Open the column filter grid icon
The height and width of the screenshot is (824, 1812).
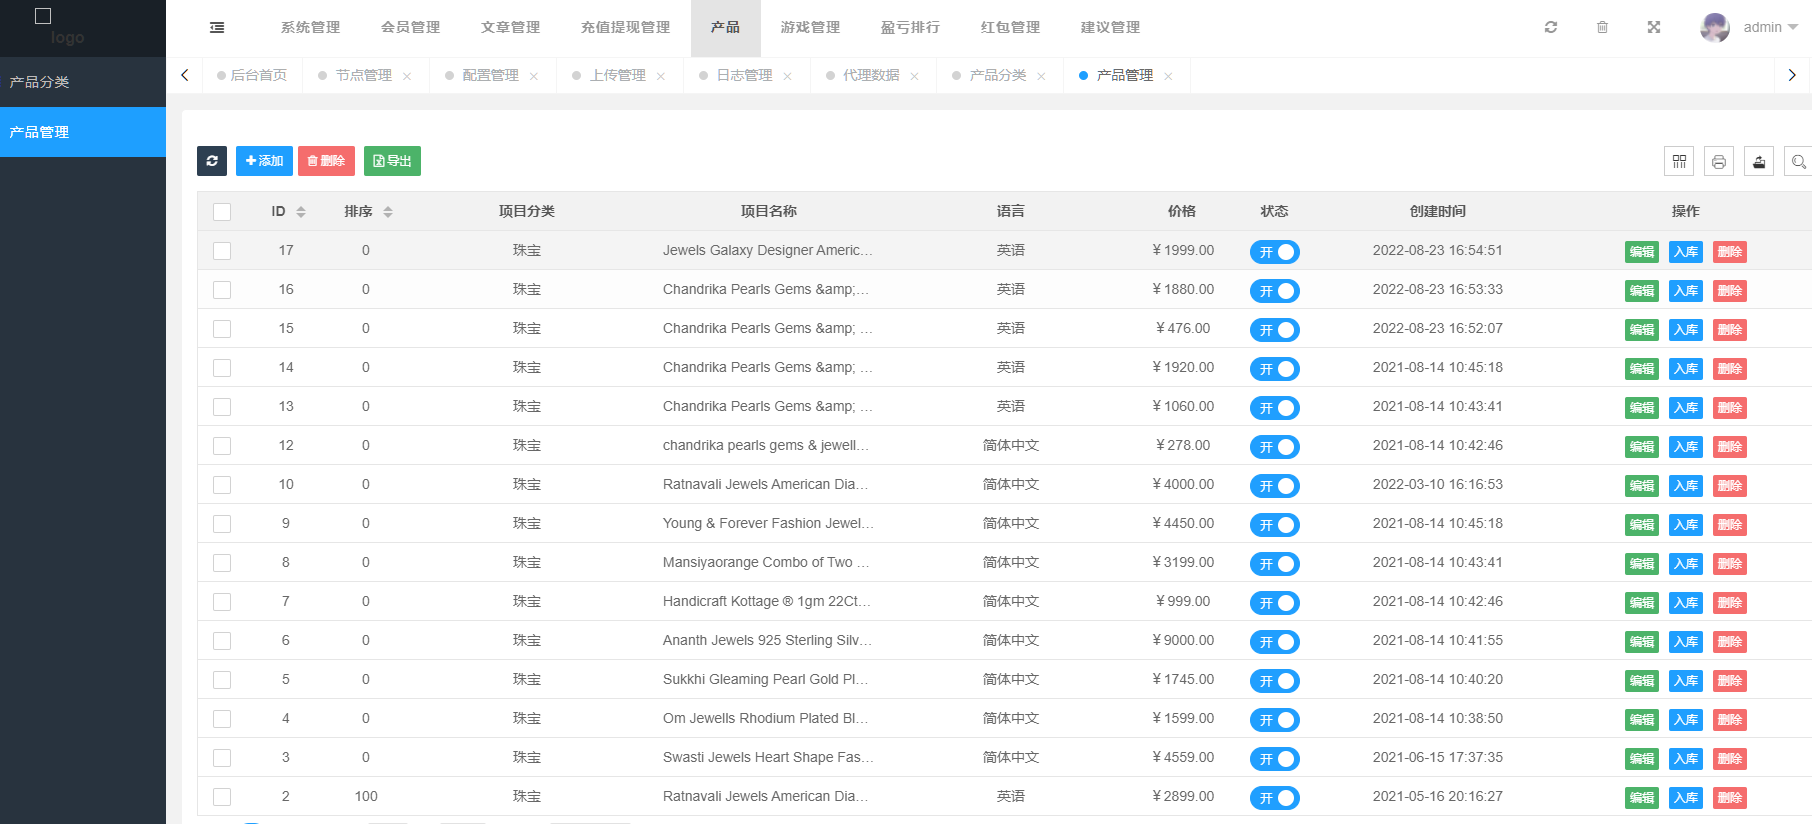[x=1679, y=161]
